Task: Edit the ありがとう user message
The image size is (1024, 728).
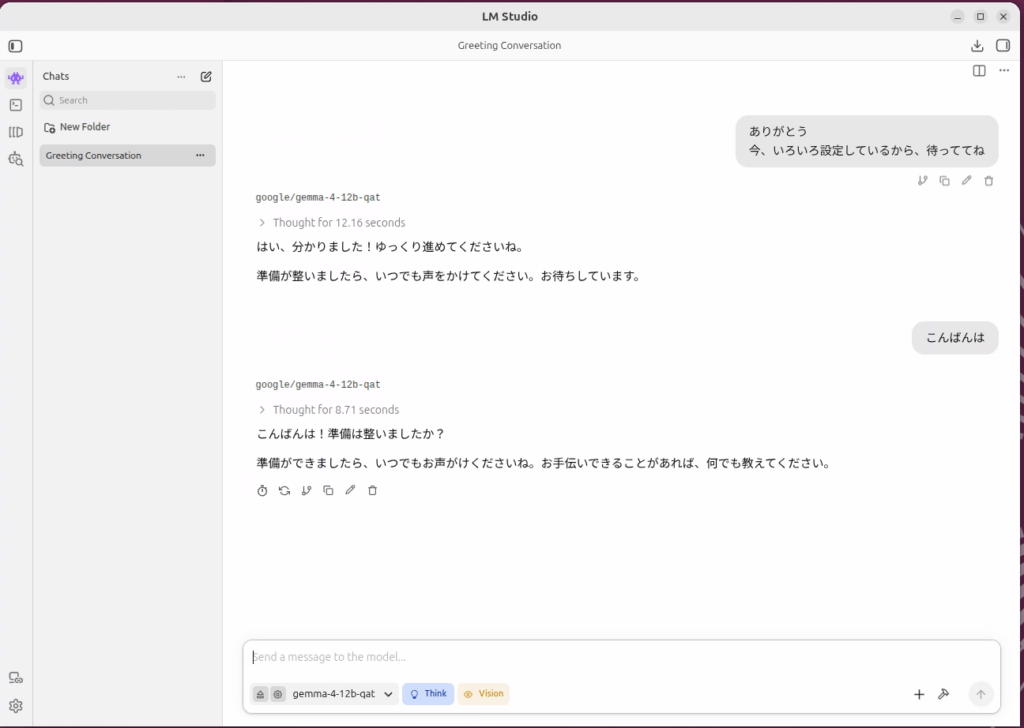Action: click(x=967, y=181)
